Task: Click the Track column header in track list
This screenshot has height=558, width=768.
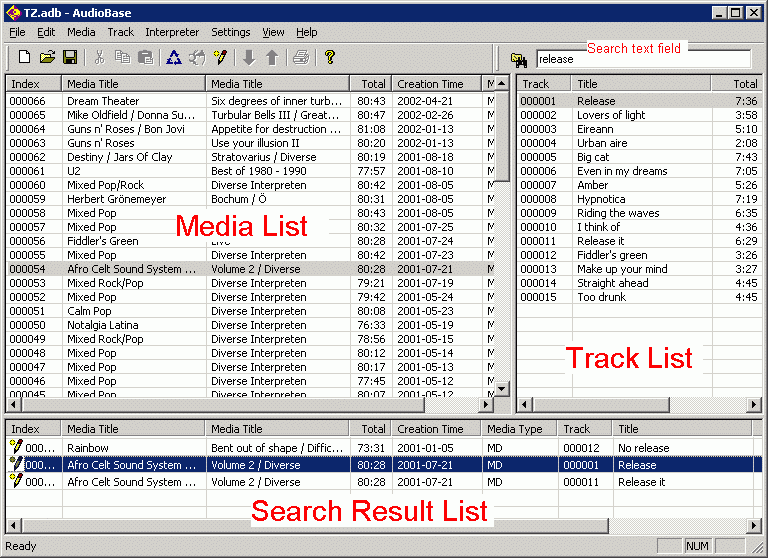Action: click(544, 84)
